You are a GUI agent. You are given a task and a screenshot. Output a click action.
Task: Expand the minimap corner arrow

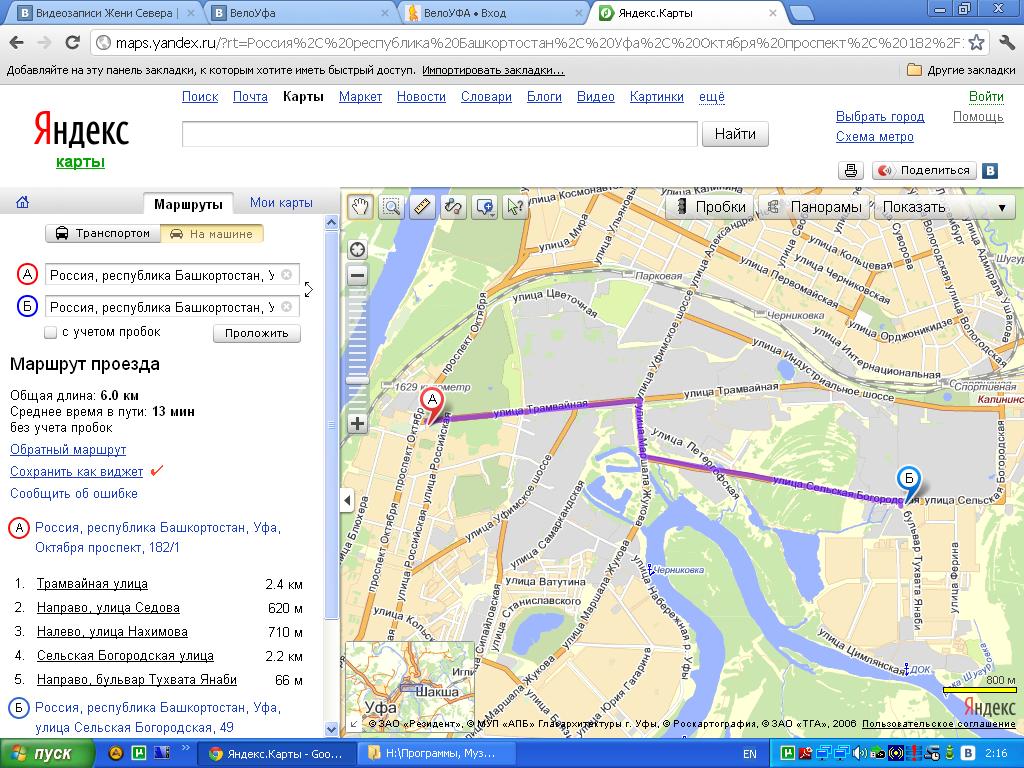(354, 724)
